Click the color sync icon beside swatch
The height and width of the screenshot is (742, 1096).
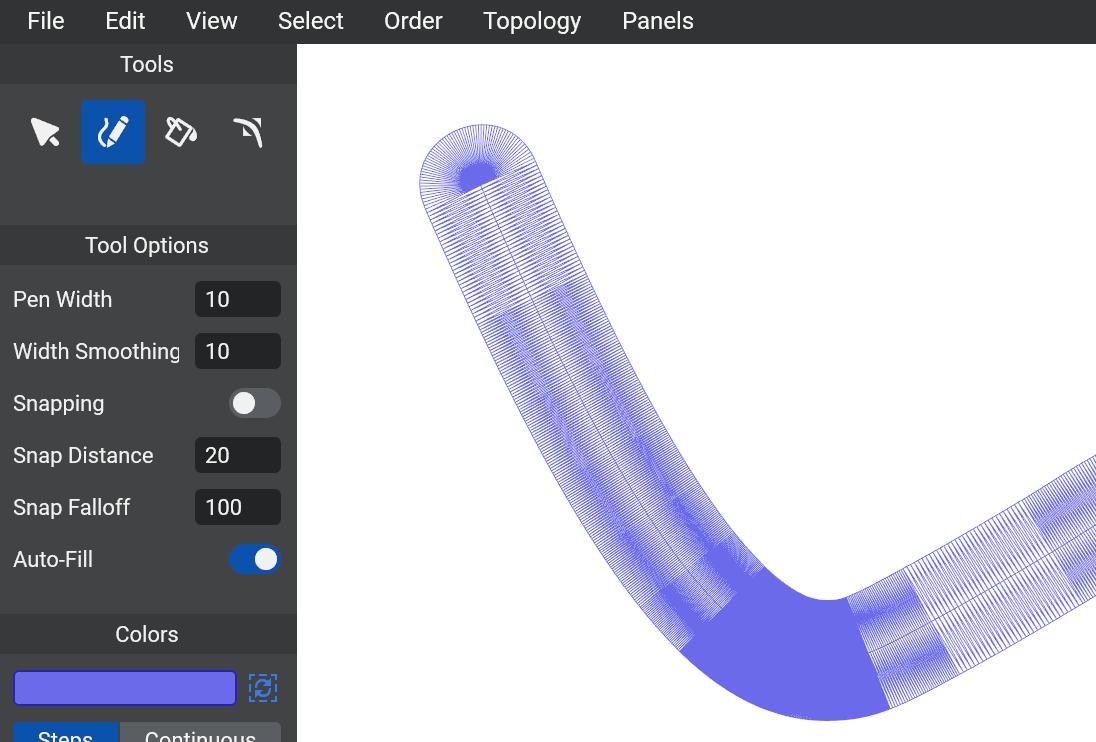[x=263, y=688]
